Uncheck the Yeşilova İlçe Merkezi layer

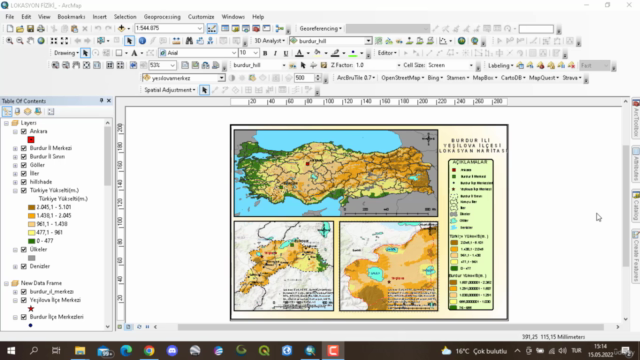point(24,300)
